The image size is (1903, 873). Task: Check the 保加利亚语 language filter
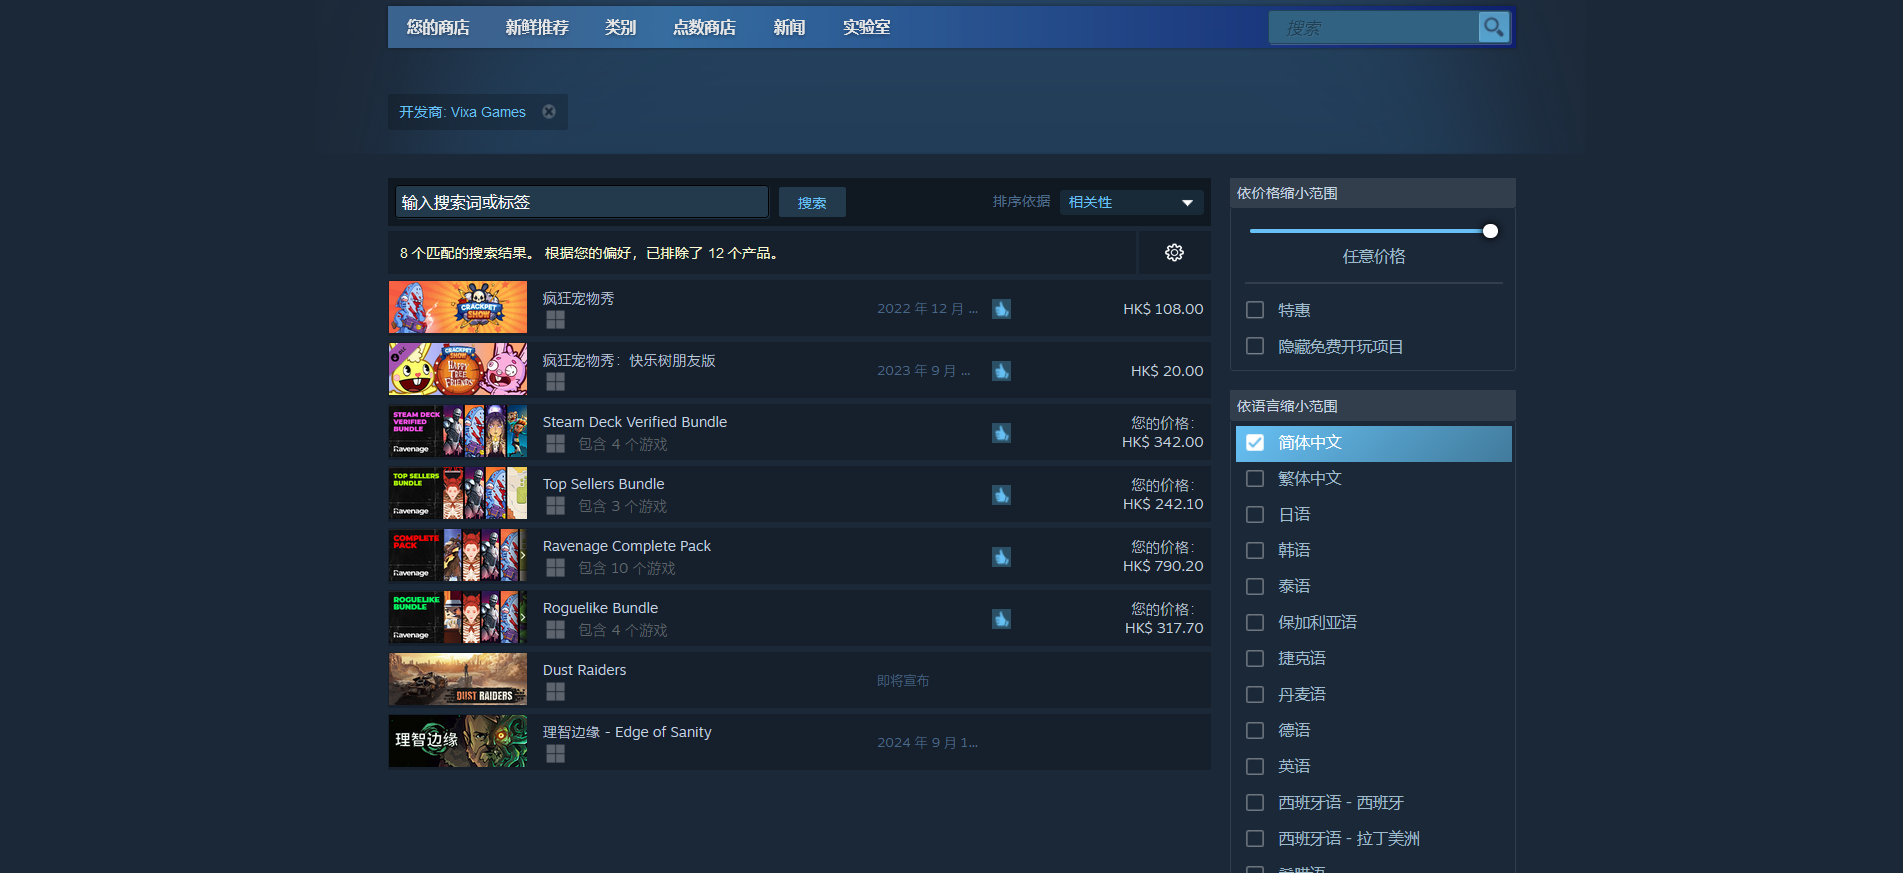click(1255, 622)
